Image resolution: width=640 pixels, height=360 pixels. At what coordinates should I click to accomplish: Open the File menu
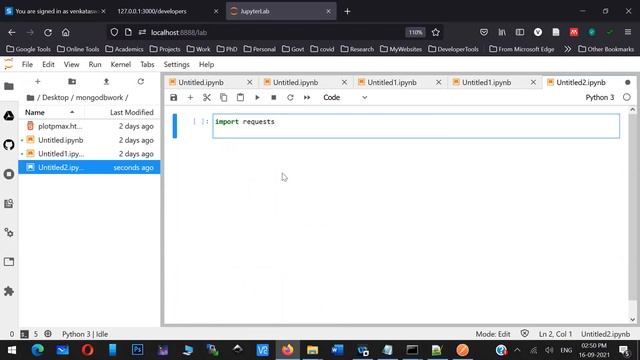pyautogui.click(x=27, y=64)
